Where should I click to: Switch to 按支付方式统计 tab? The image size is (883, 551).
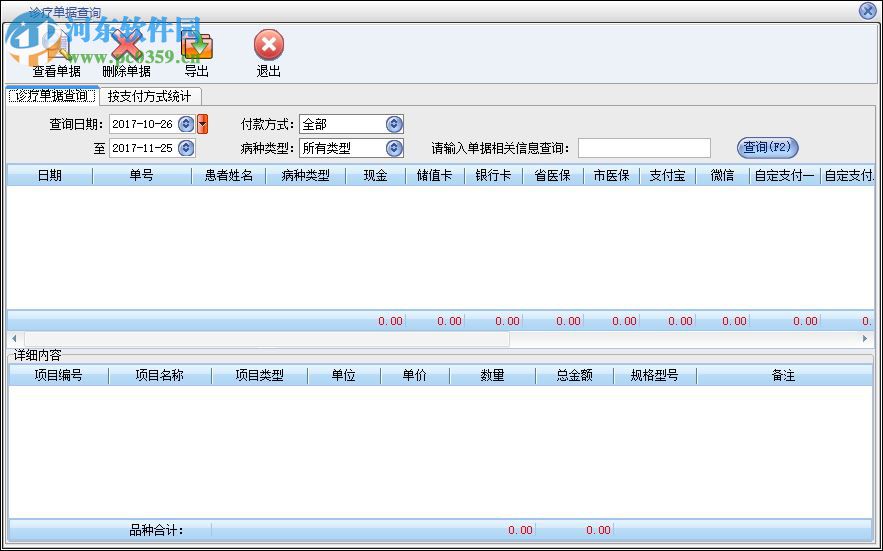coord(150,96)
